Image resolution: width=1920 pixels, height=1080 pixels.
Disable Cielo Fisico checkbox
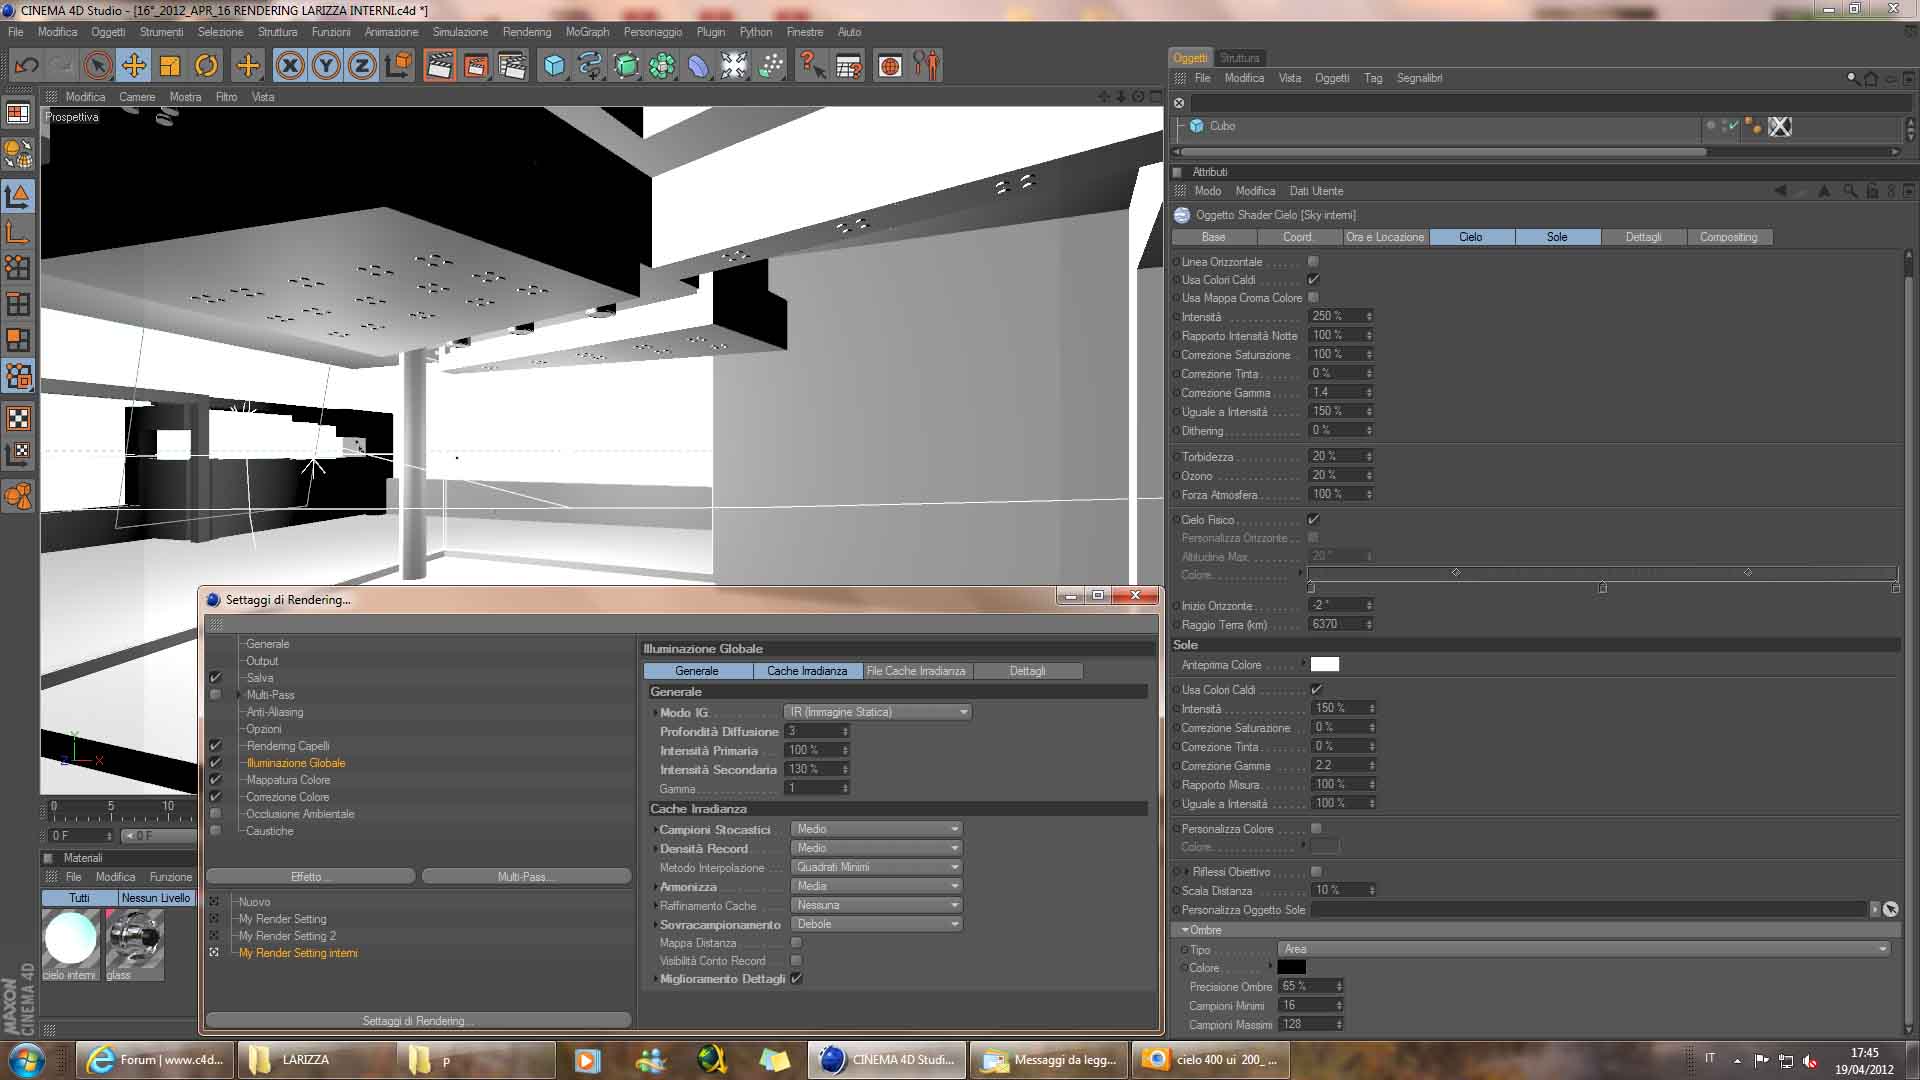(1313, 520)
